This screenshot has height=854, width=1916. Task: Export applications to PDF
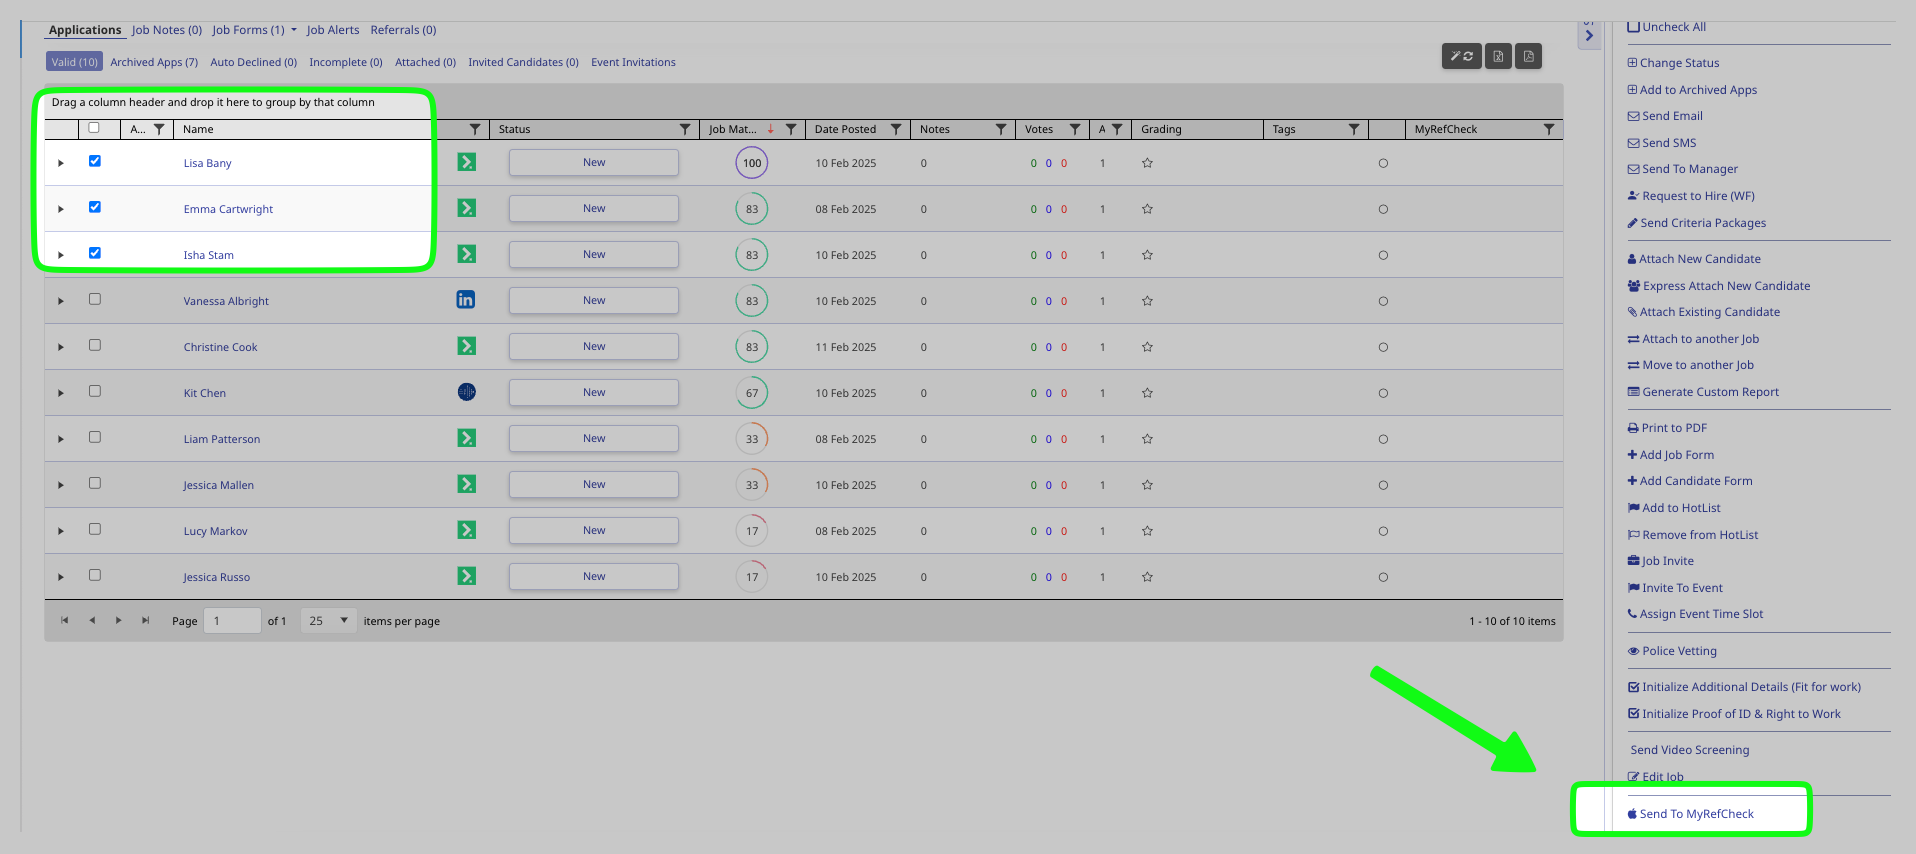coord(1528,56)
